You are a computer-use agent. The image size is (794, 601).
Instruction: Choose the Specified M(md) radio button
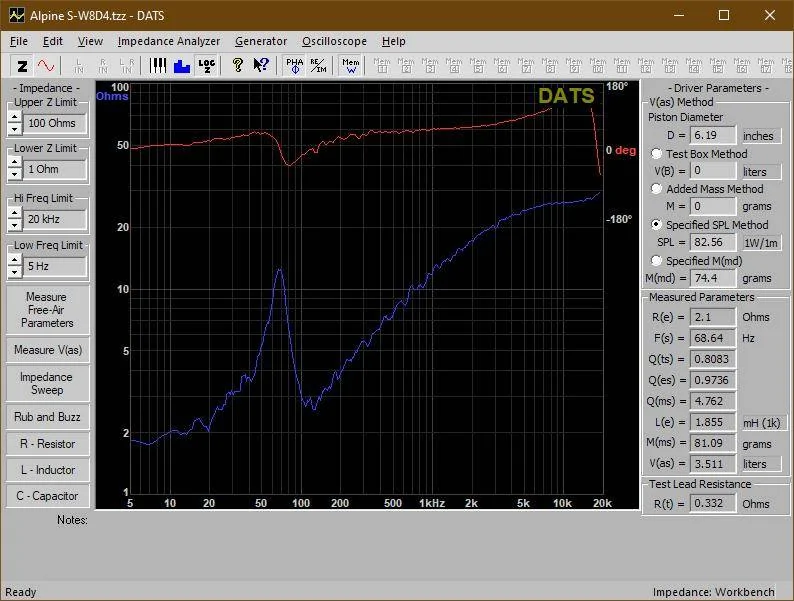(x=657, y=260)
